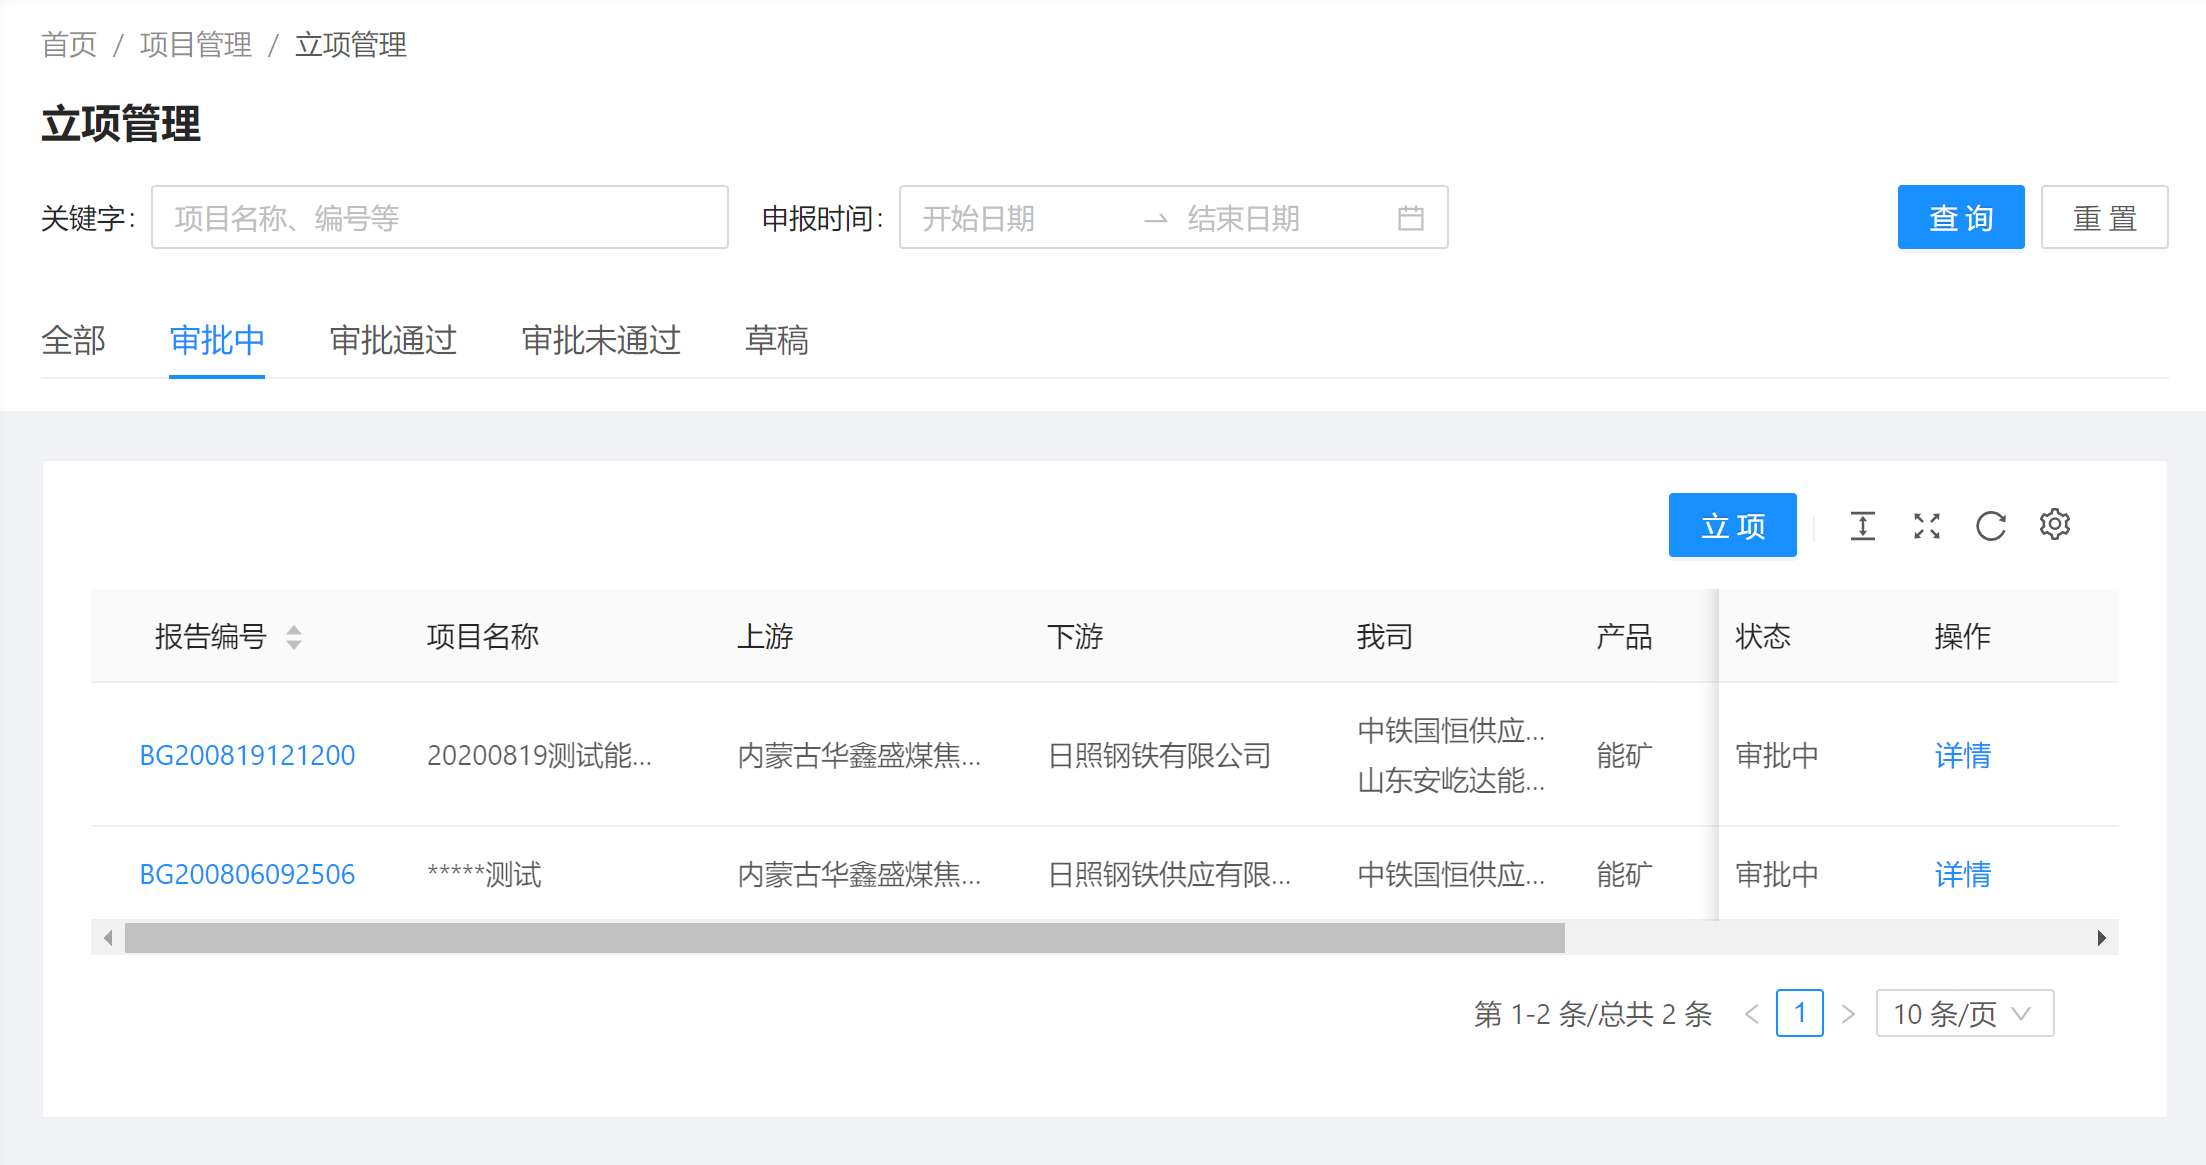Screen dimensions: 2206x1165
Task: Go to the previous page with the left arrow
Action: point(1752,1014)
